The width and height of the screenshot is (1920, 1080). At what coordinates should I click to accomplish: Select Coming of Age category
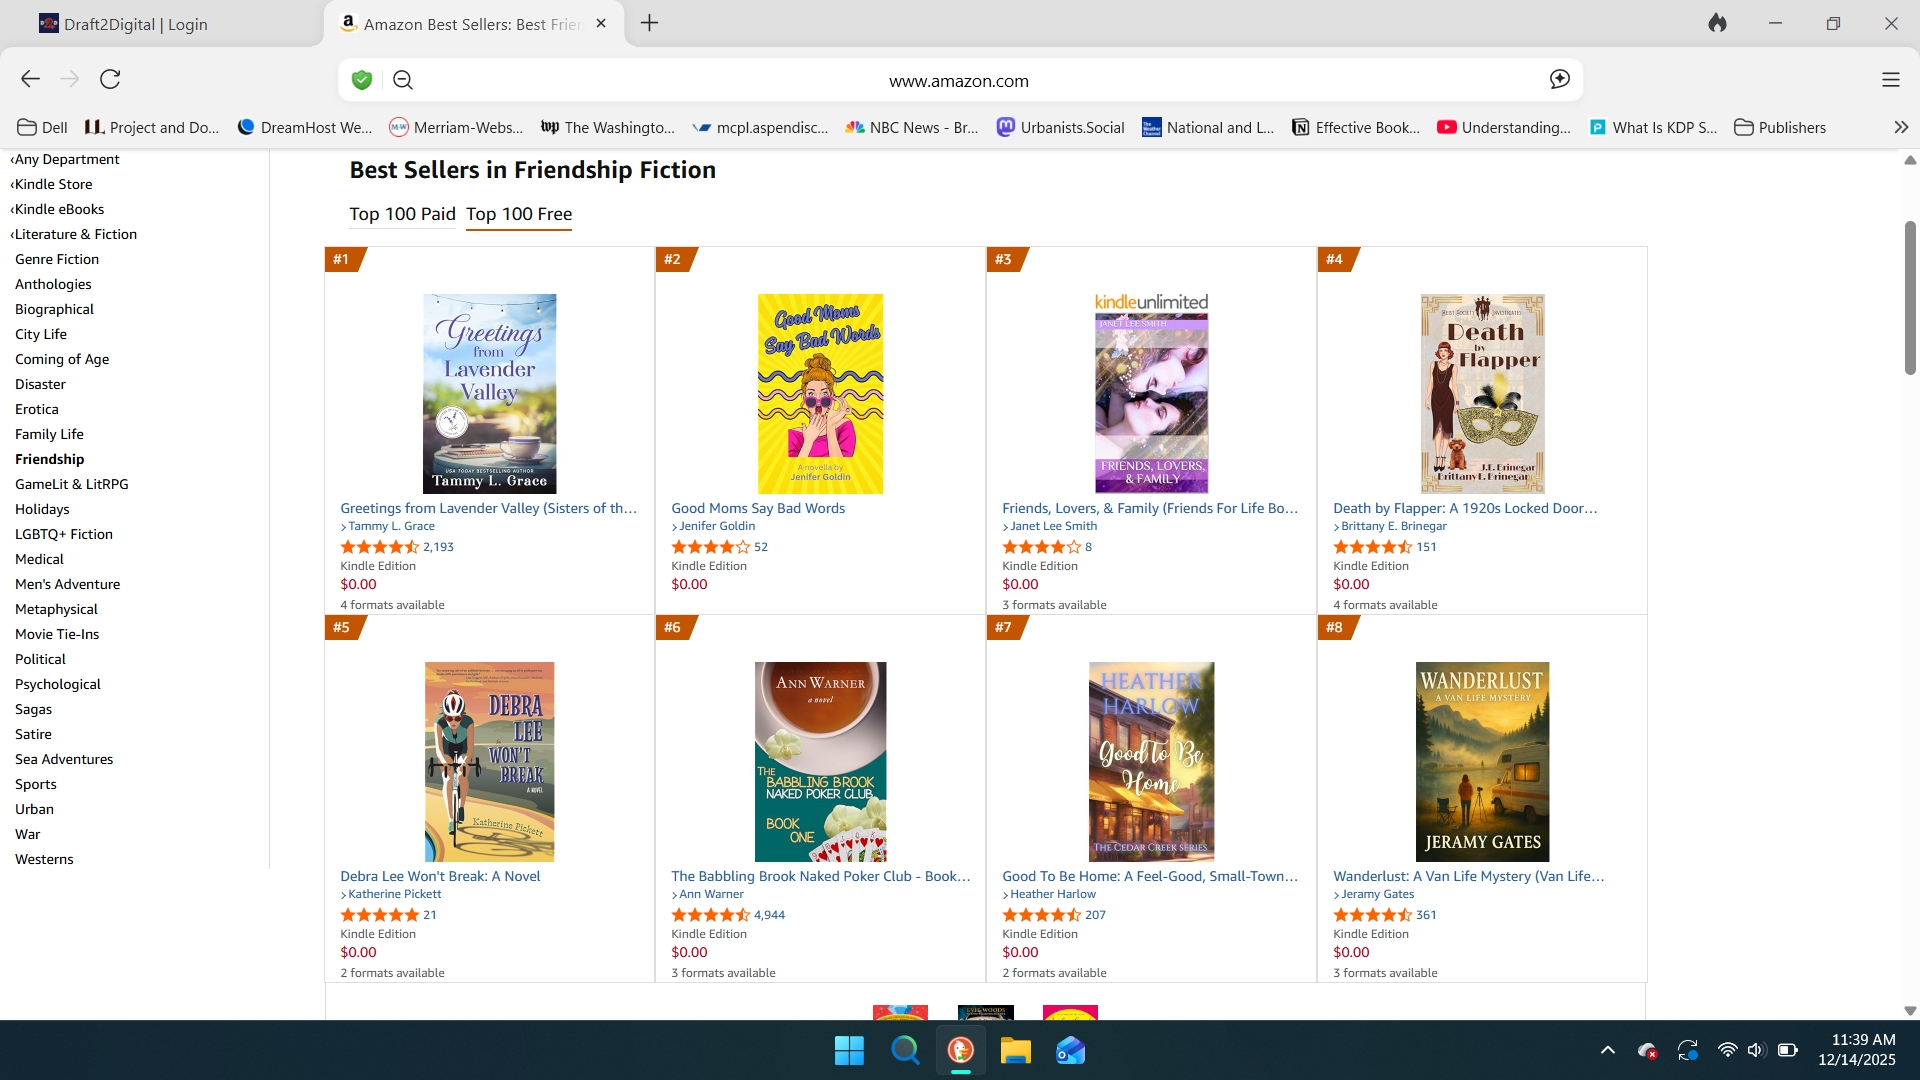(x=62, y=359)
